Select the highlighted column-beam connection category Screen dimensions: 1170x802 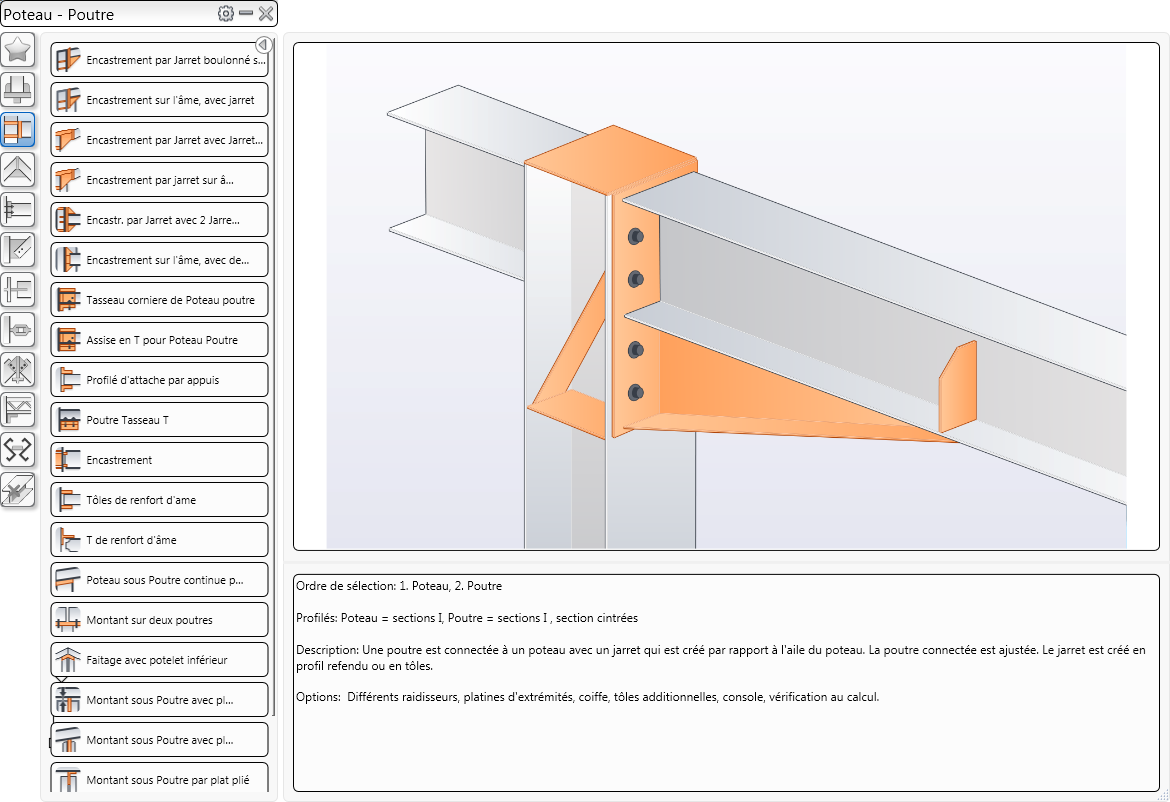(x=18, y=131)
